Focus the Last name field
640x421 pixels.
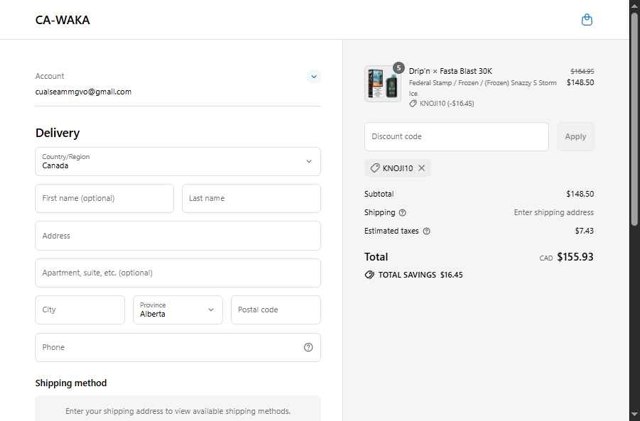coord(251,198)
